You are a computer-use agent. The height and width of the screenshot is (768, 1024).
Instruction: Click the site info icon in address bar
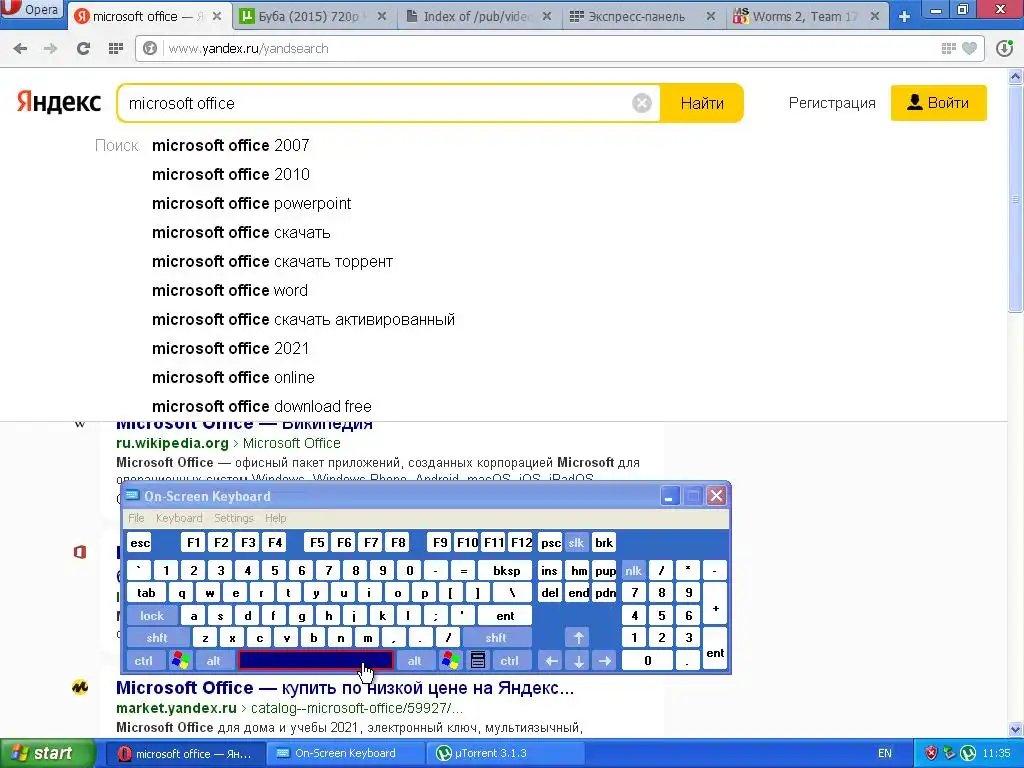tap(150, 48)
